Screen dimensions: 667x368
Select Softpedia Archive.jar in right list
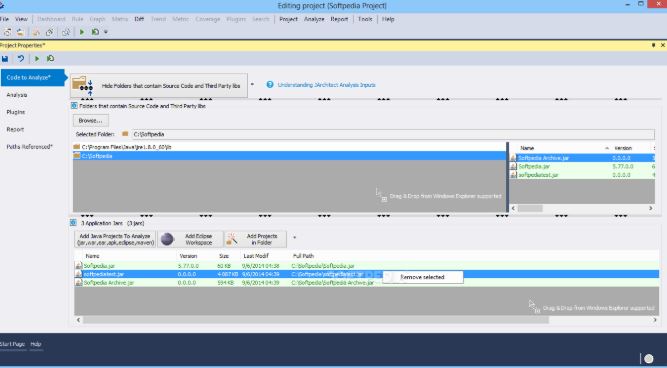pos(582,158)
